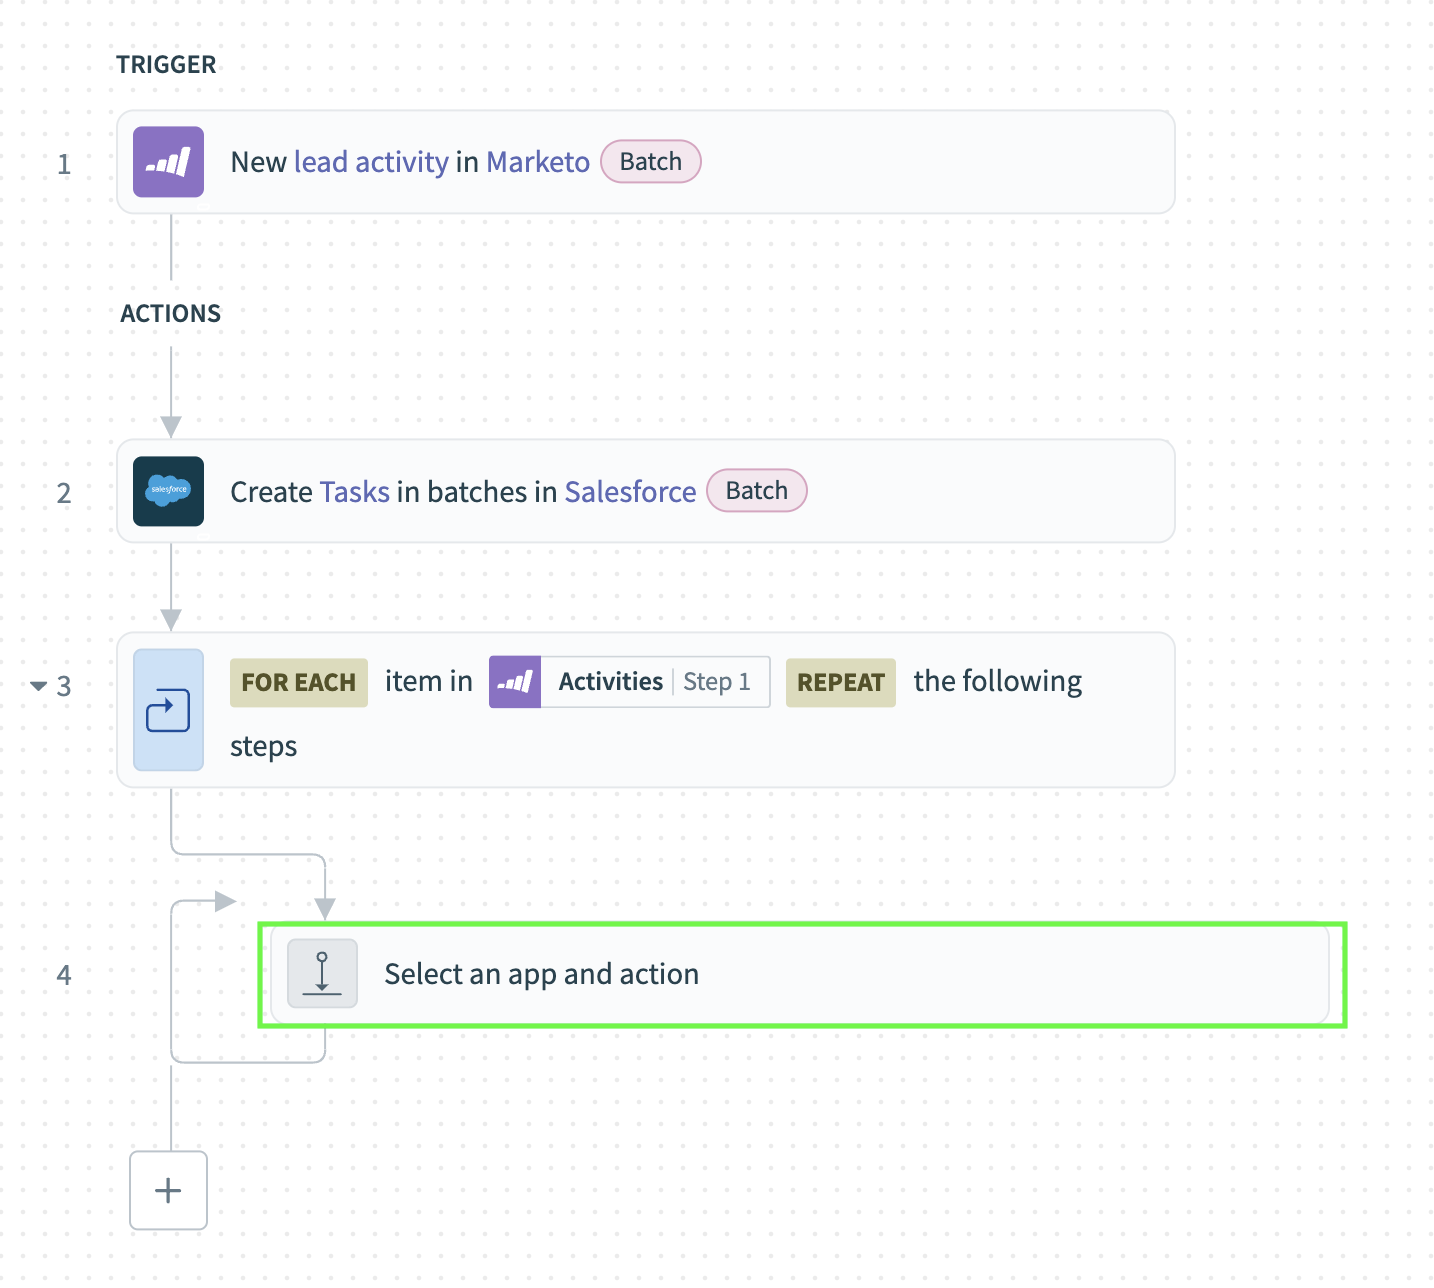Click the 'Marketo' link in the trigger step
Image resolution: width=1434 pixels, height=1288 pixels.
click(538, 162)
